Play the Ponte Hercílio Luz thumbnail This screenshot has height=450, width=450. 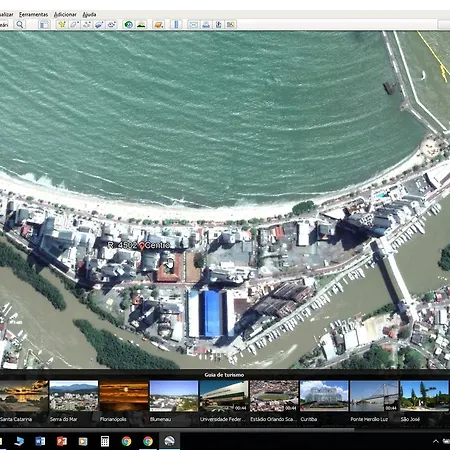coord(374,396)
